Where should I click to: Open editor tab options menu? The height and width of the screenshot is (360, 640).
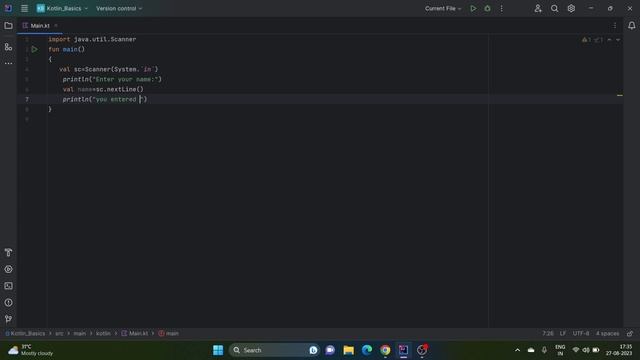coord(615,26)
